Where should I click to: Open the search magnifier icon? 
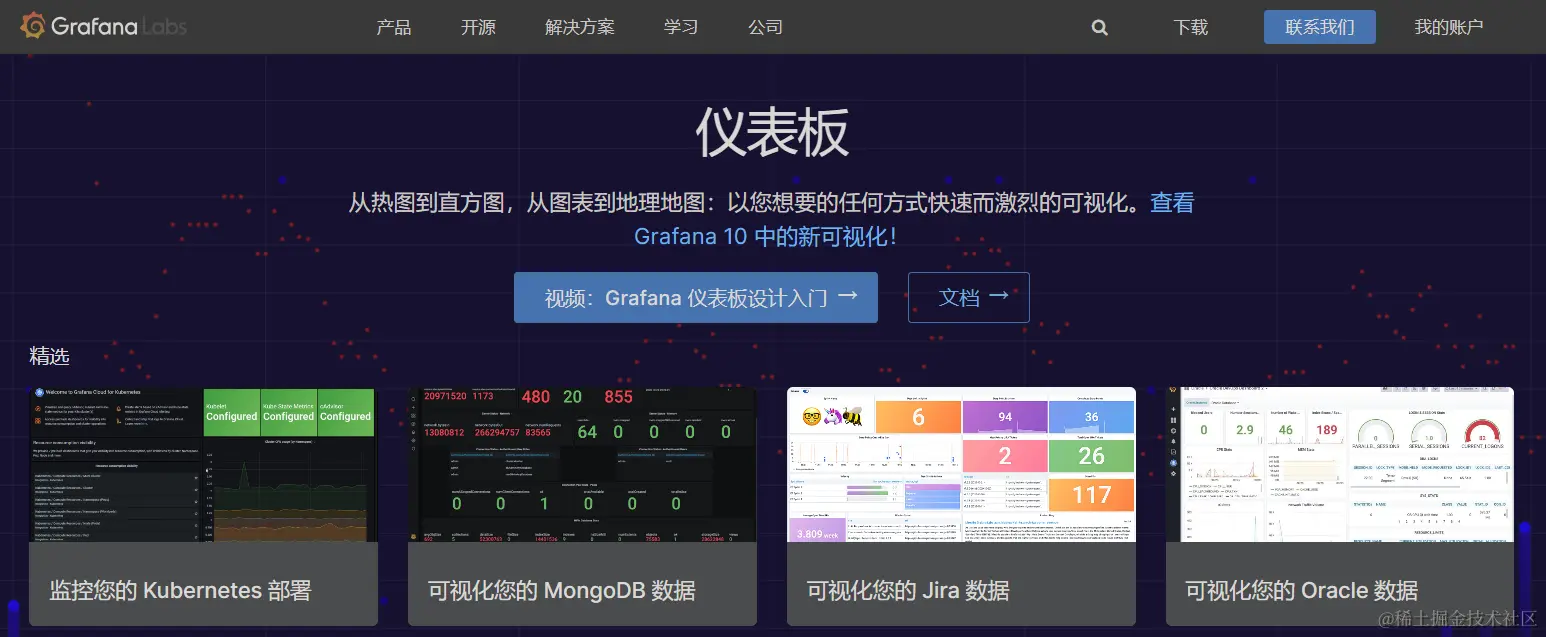click(x=1100, y=28)
